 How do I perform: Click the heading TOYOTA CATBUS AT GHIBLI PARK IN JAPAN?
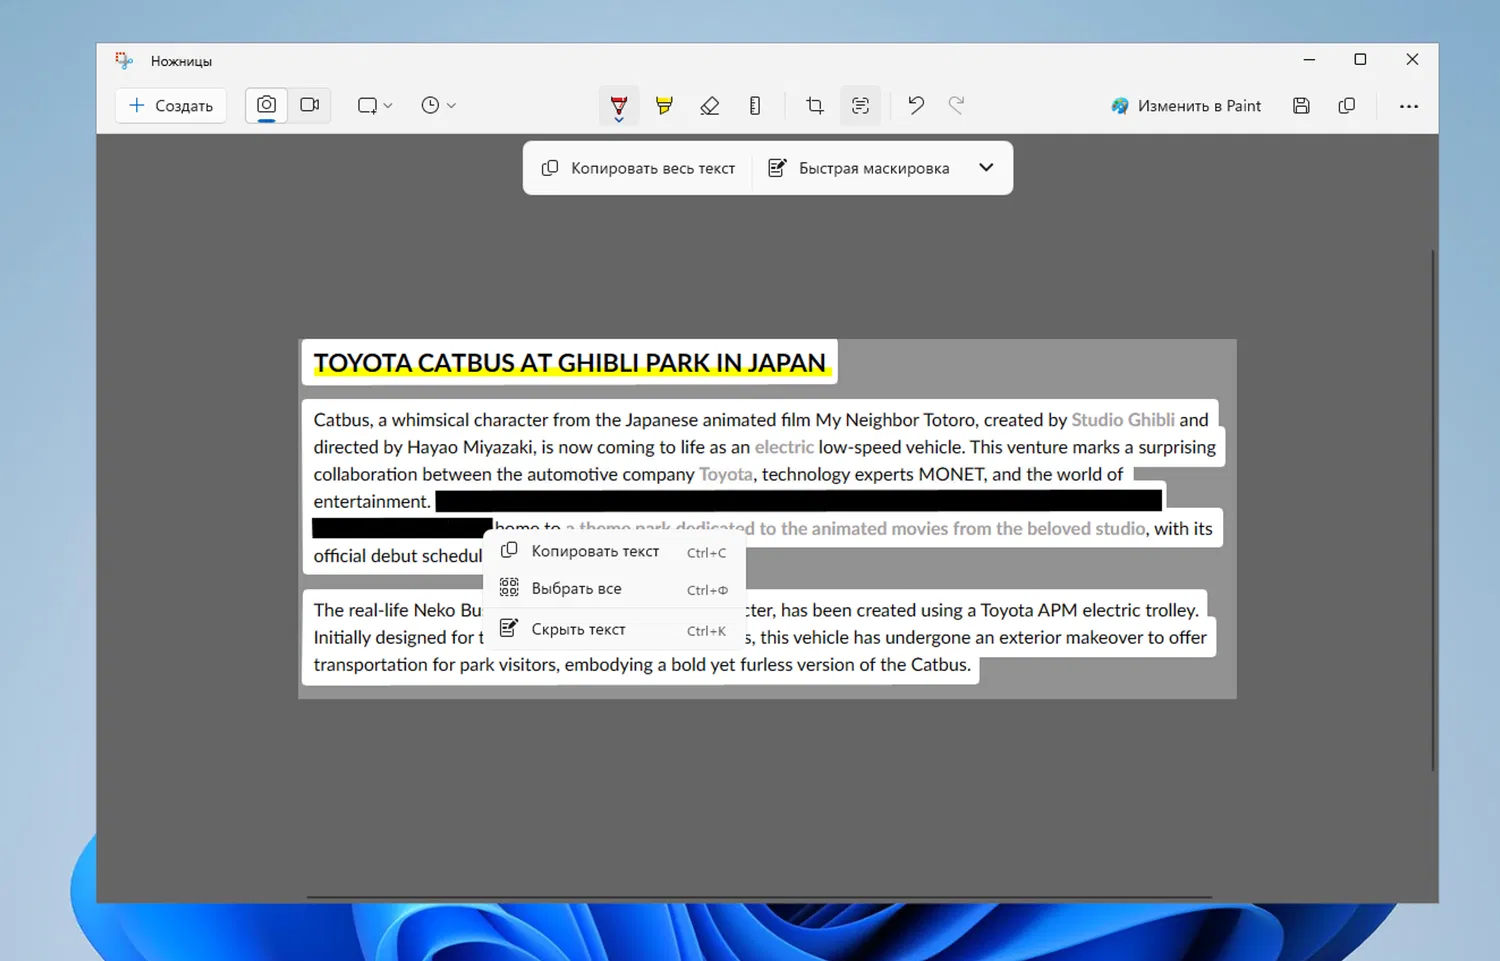click(x=570, y=363)
